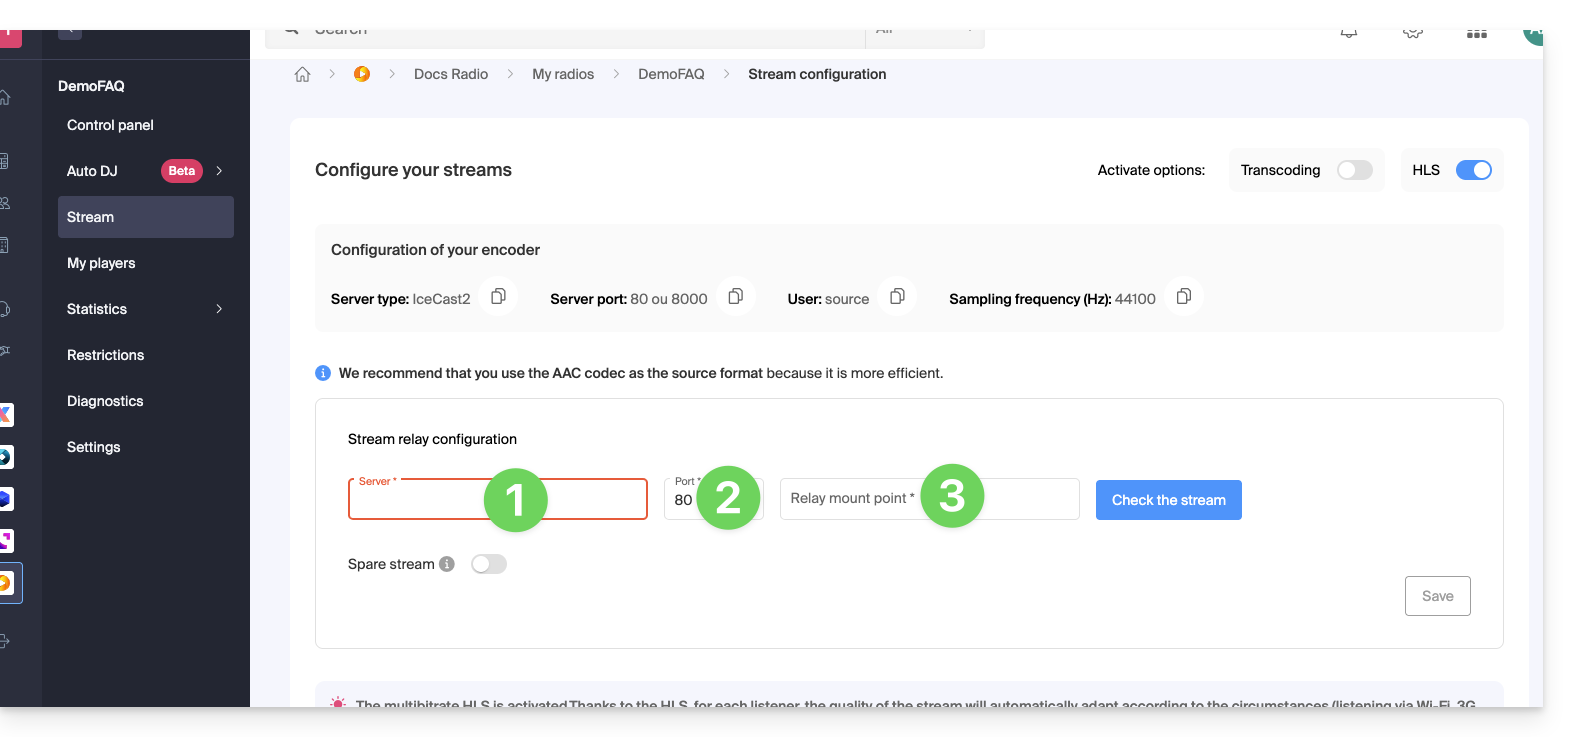
Task: Turn on the Spare stream switch
Action: tap(489, 564)
